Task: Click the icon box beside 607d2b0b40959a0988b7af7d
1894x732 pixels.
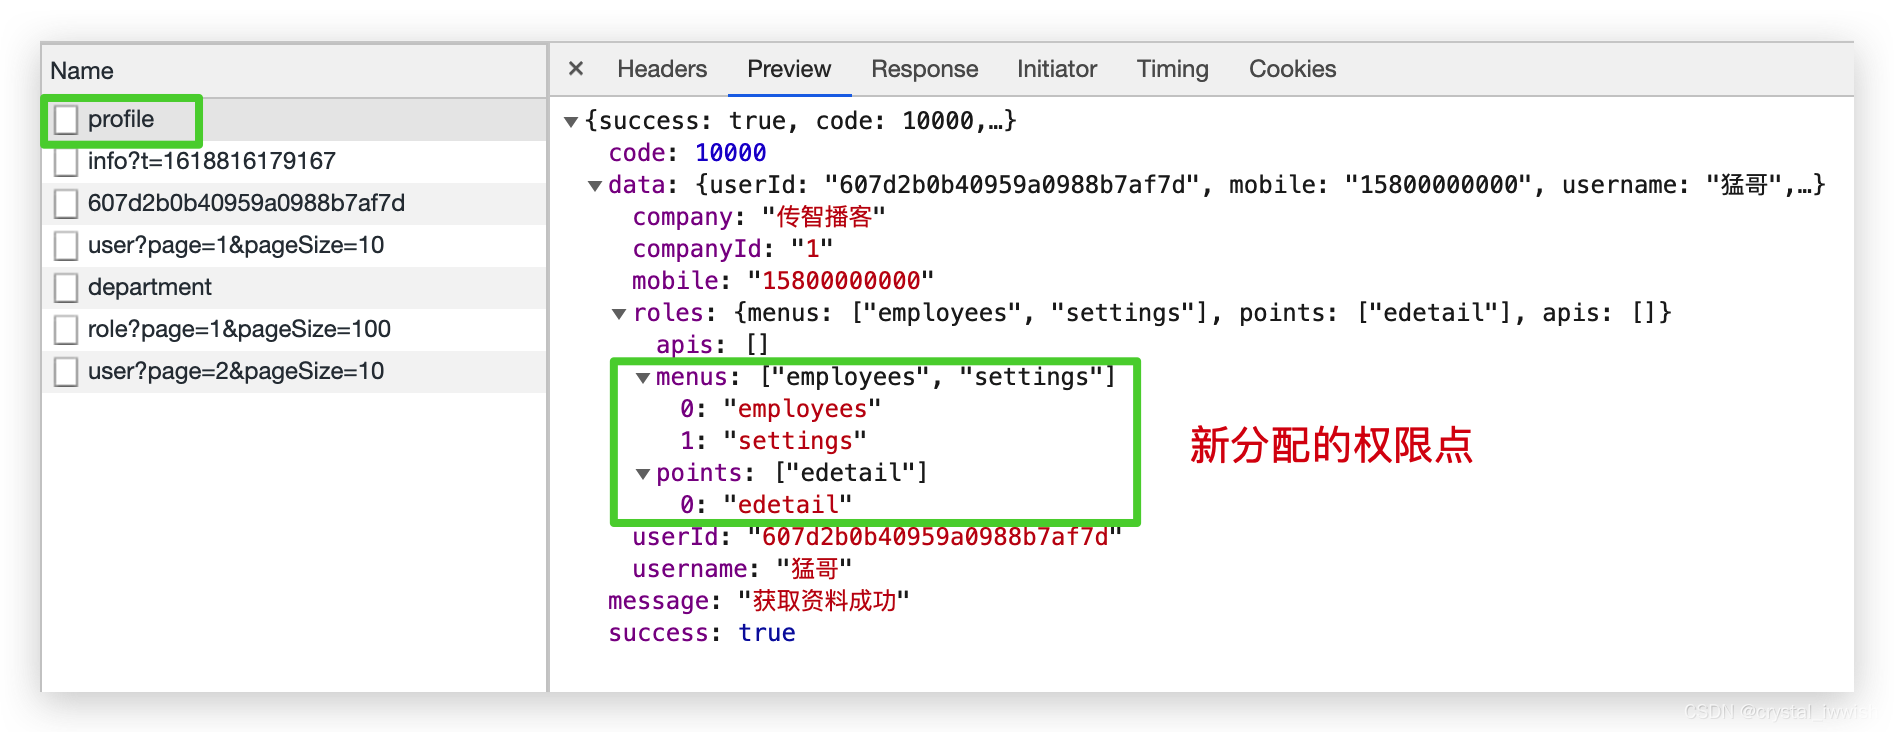Action: coord(66,204)
